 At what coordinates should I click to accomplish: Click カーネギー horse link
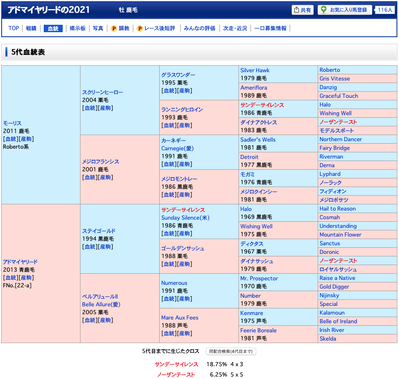pyautogui.click(x=173, y=140)
